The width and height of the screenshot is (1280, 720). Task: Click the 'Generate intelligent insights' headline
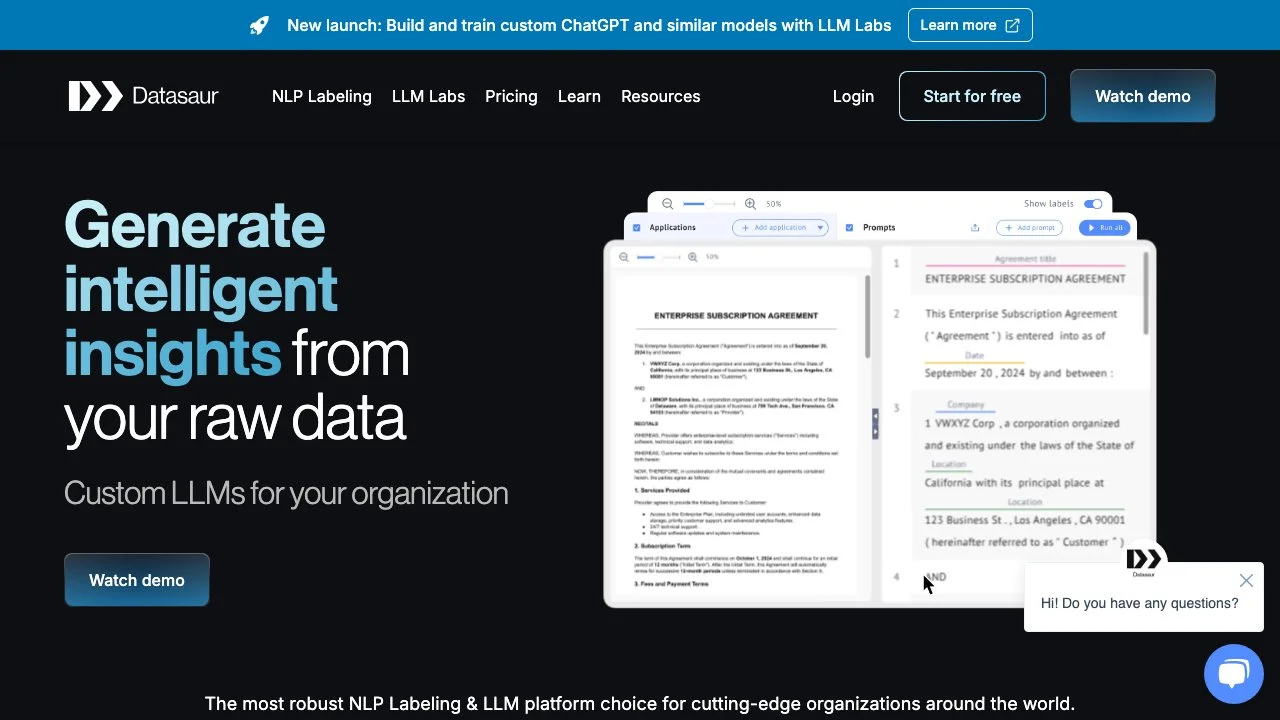click(201, 289)
